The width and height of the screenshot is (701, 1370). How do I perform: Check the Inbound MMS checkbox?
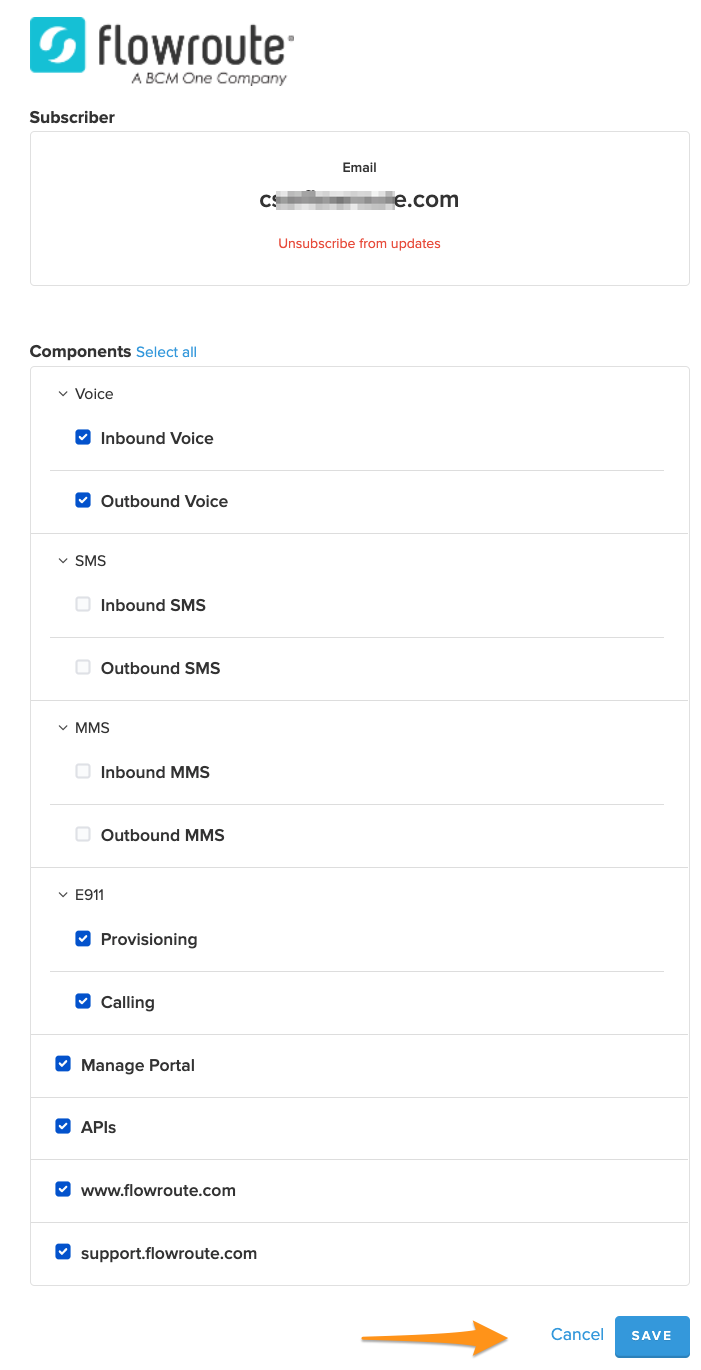click(83, 771)
